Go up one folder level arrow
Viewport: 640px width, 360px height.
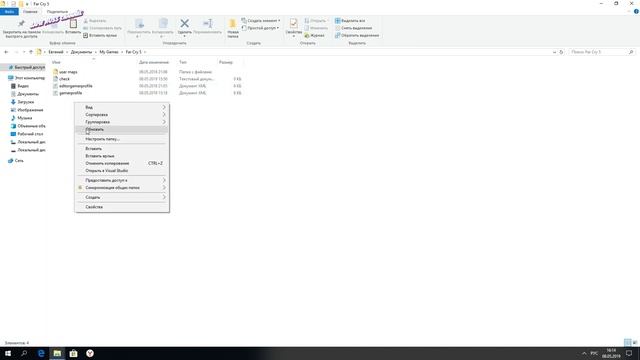(x=31, y=52)
